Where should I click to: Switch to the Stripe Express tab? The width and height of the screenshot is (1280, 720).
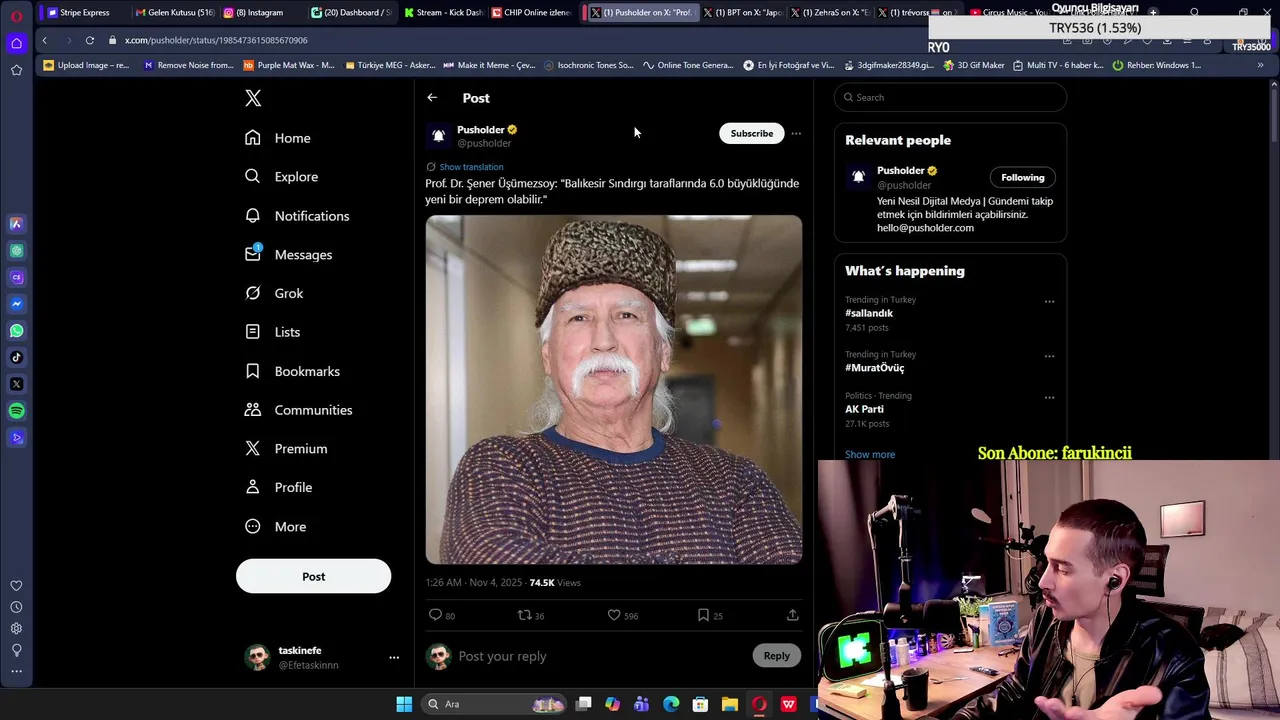click(84, 13)
